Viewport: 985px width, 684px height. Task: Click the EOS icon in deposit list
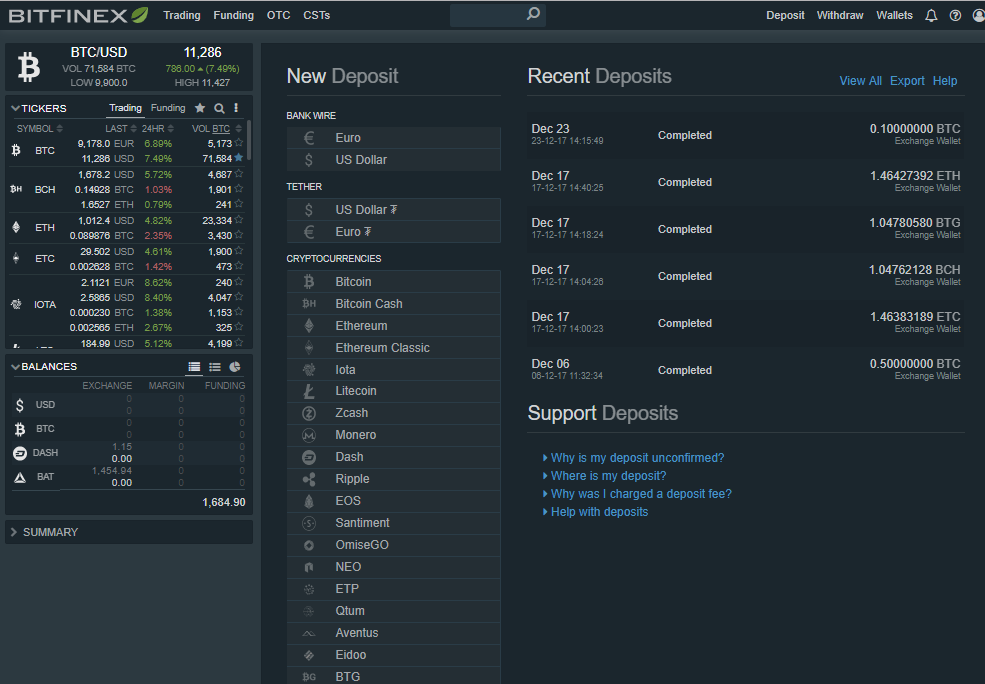(x=308, y=501)
